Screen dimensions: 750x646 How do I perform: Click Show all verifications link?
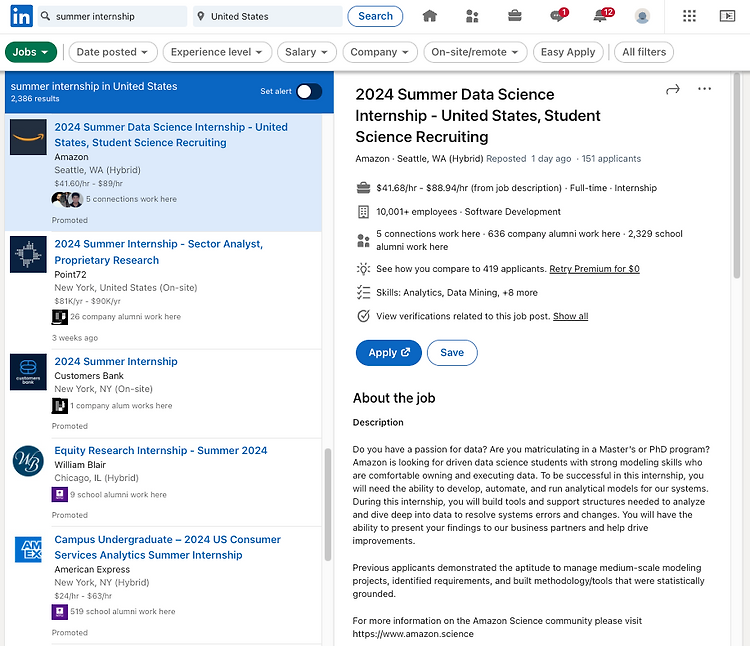pyautogui.click(x=571, y=316)
